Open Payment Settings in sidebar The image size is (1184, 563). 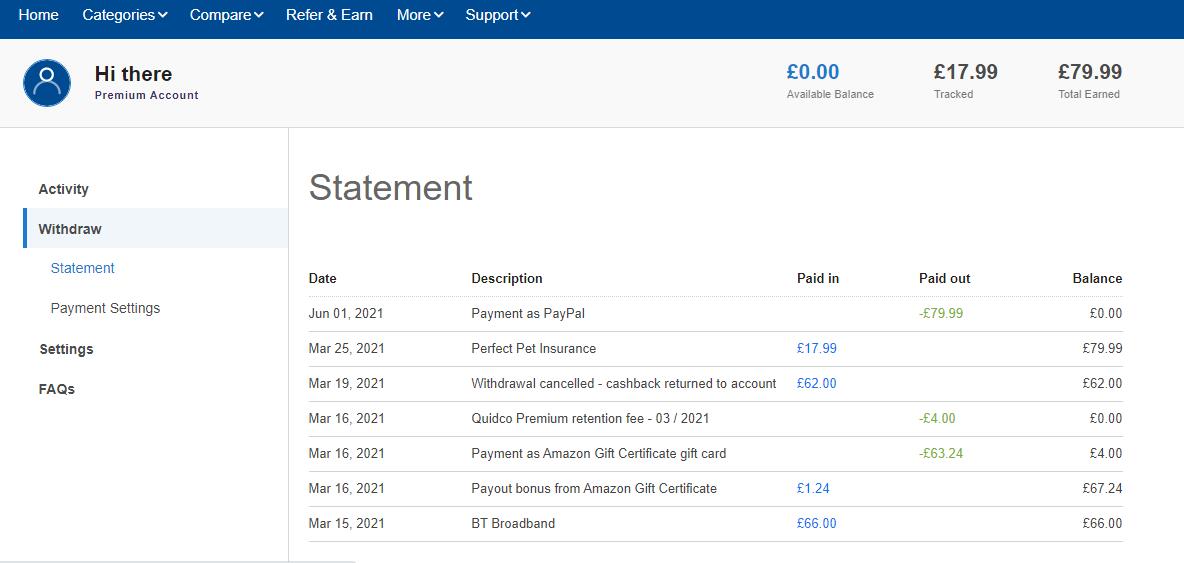(105, 308)
